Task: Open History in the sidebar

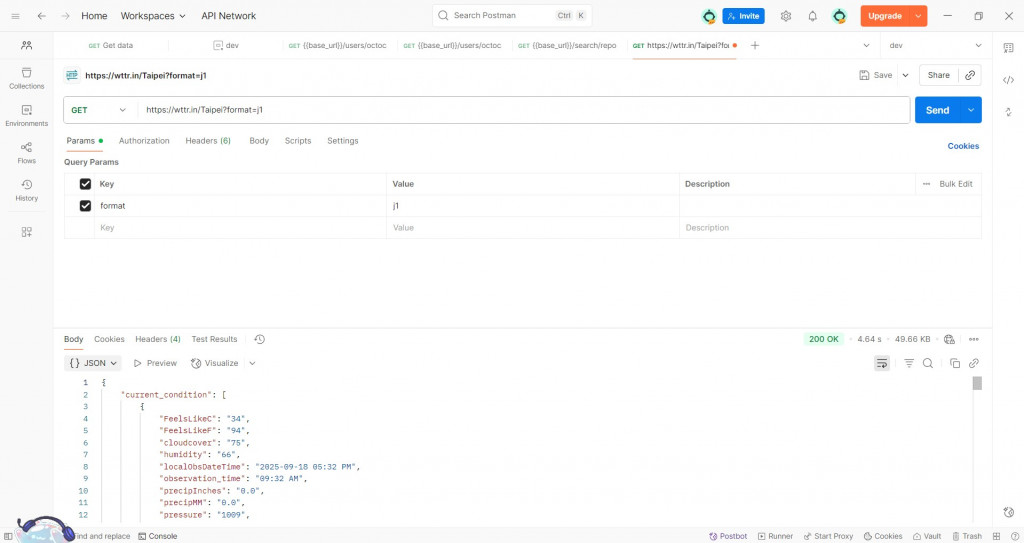Action: point(27,190)
